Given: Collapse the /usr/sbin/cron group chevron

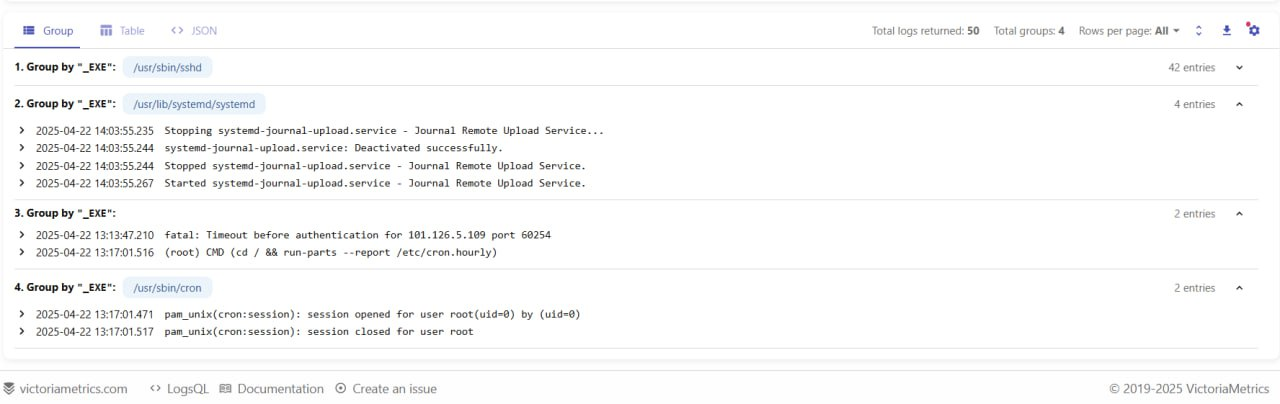Looking at the screenshot, I should tap(1240, 288).
